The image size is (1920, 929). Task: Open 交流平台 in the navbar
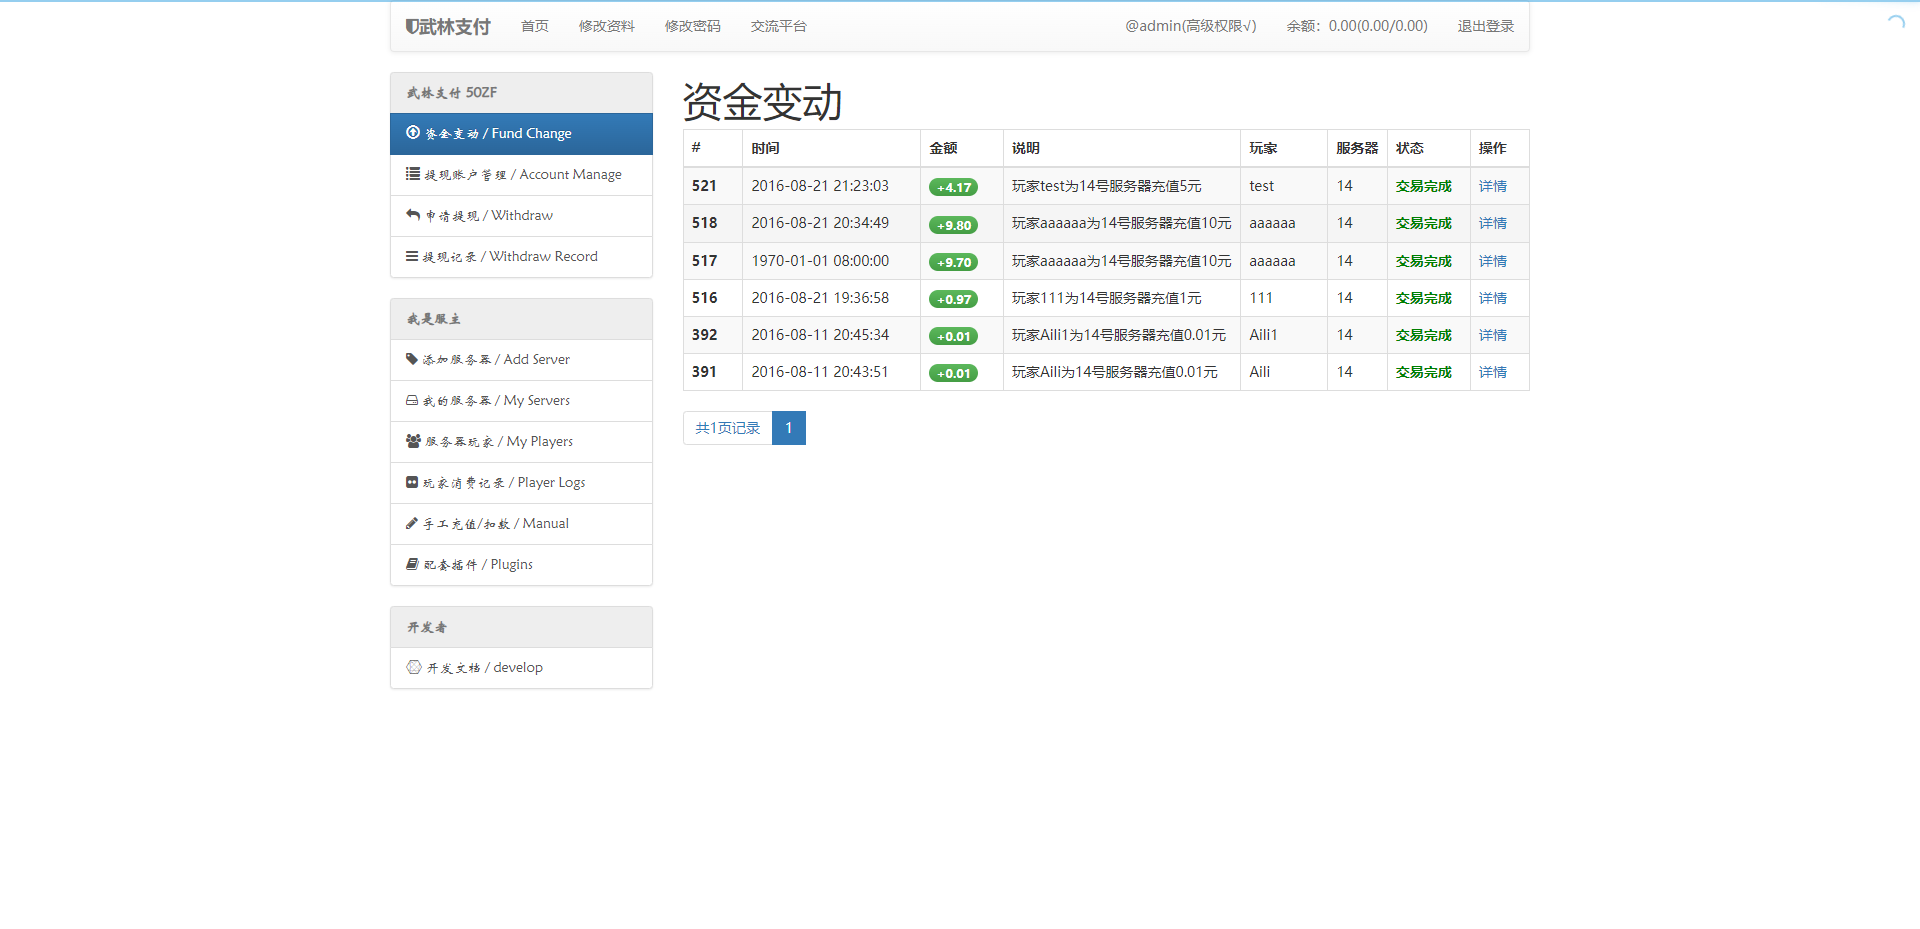point(779,26)
